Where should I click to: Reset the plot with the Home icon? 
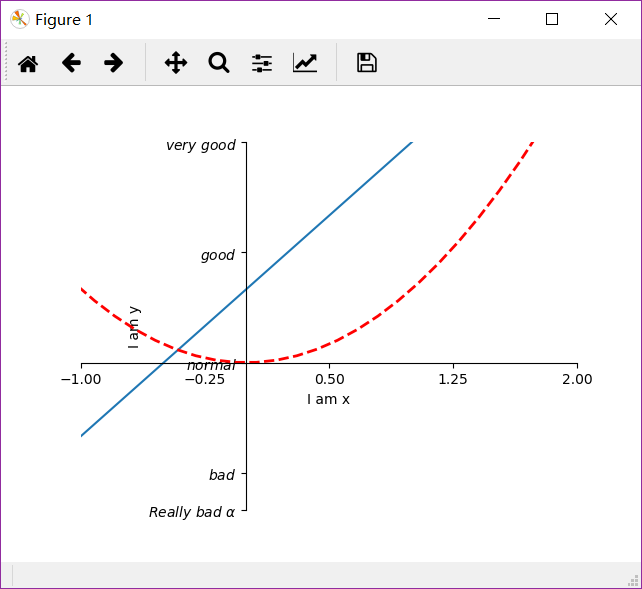(28, 63)
